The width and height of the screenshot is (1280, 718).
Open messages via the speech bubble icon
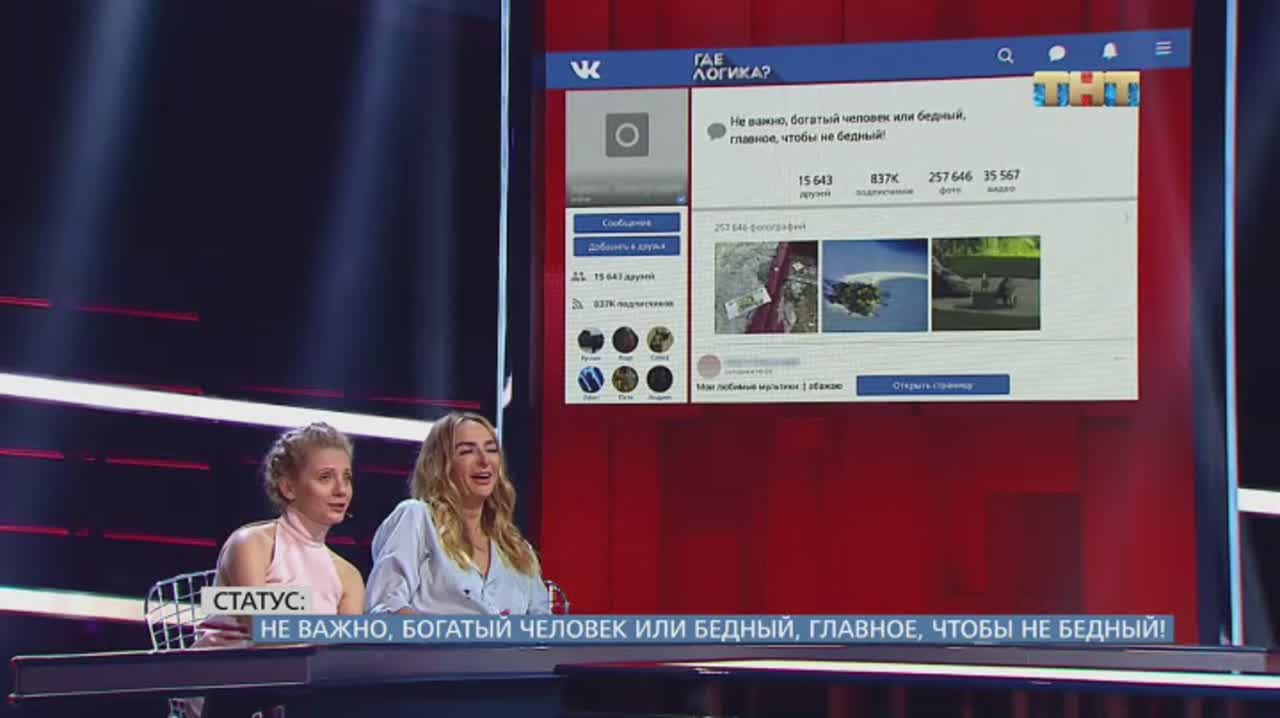pos(1057,54)
